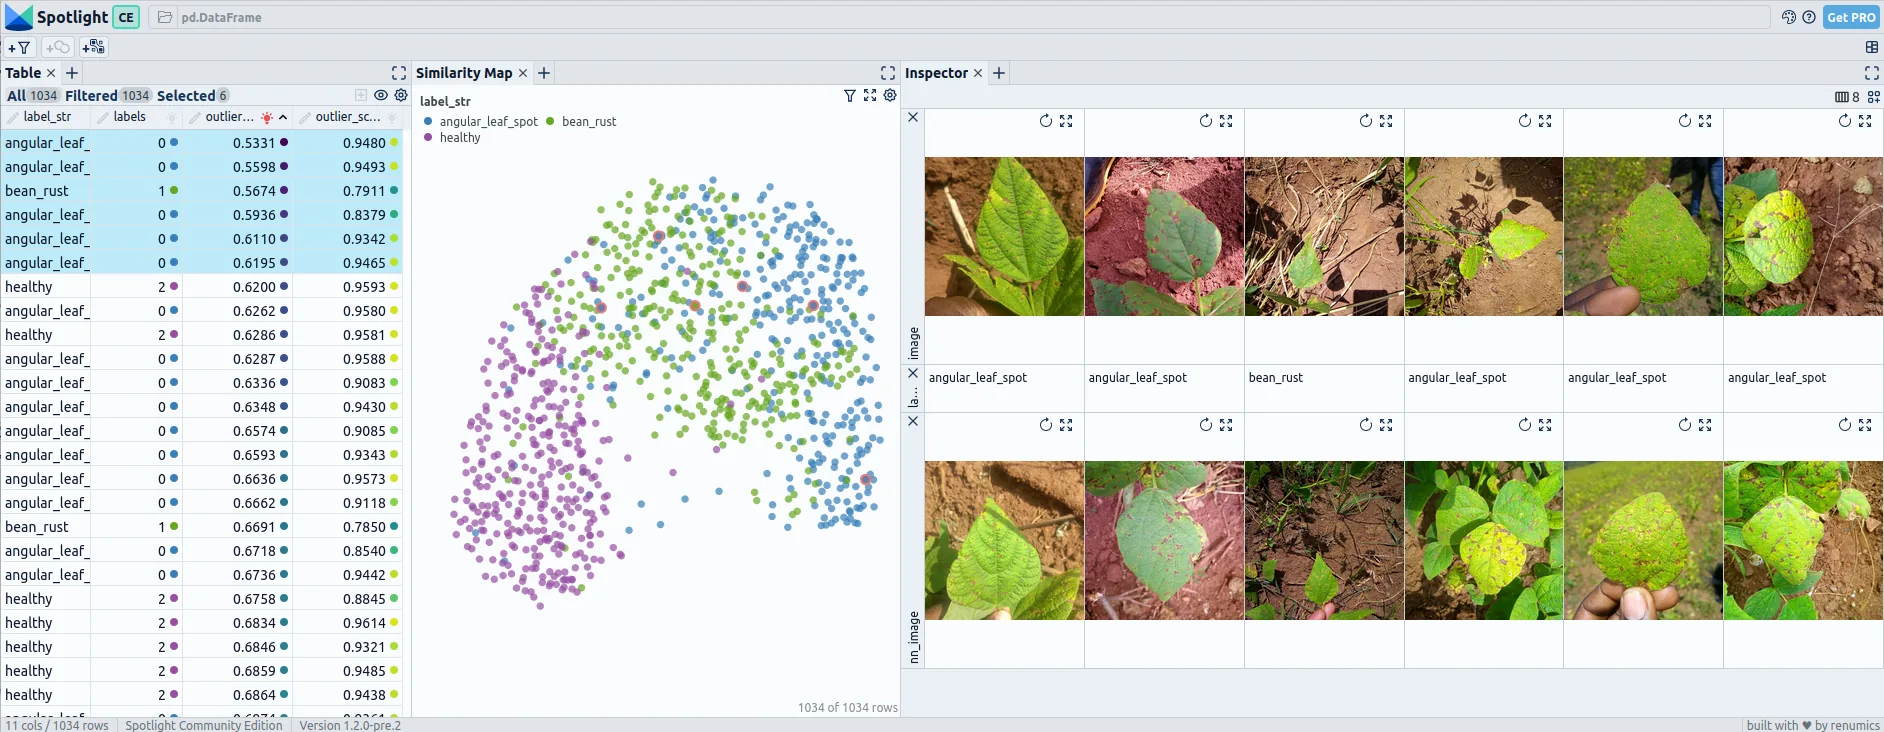1884x732 pixels.
Task: Toggle the labels column highlight lightbulb
Action: click(171, 117)
